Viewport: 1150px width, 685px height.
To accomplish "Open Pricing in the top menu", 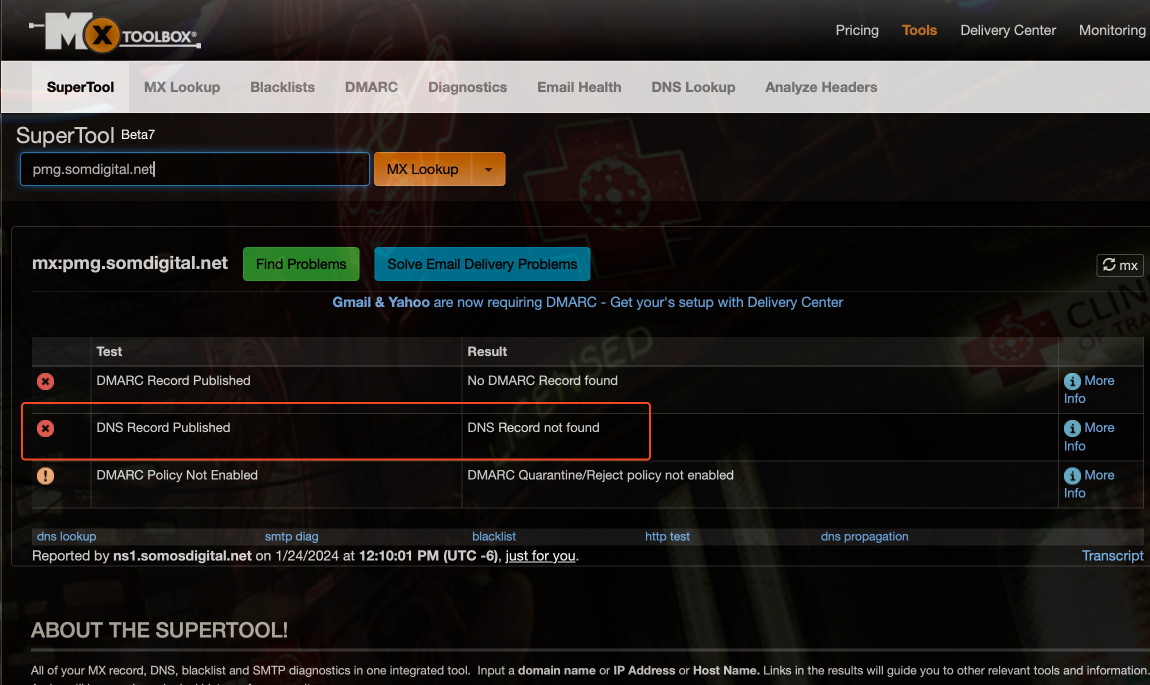I will (x=857, y=30).
